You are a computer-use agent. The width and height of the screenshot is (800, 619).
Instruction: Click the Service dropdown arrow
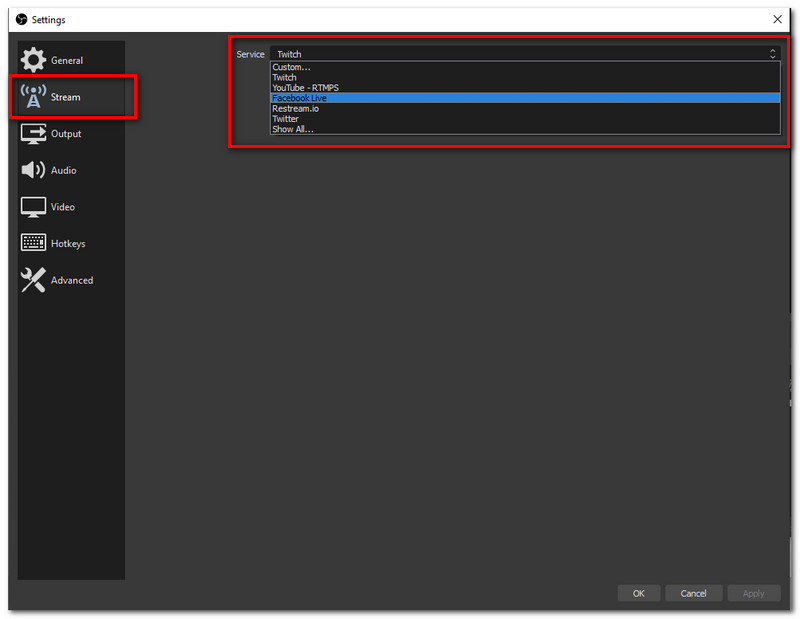772,54
